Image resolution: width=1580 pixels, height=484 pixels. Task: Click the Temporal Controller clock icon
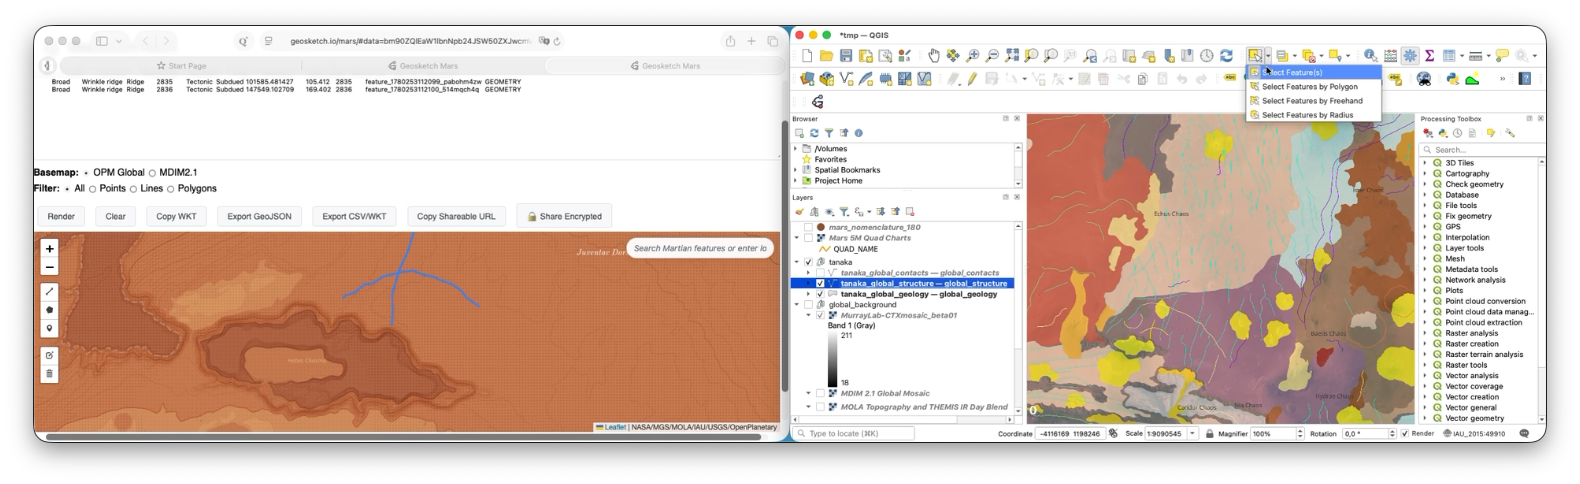pos(1207,56)
